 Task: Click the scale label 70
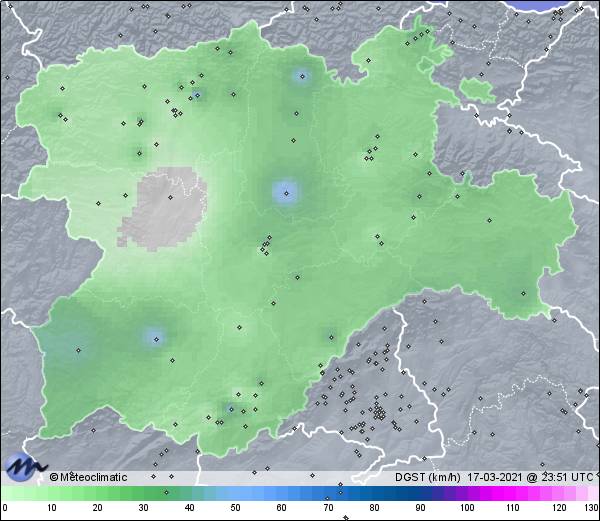tap(328, 508)
